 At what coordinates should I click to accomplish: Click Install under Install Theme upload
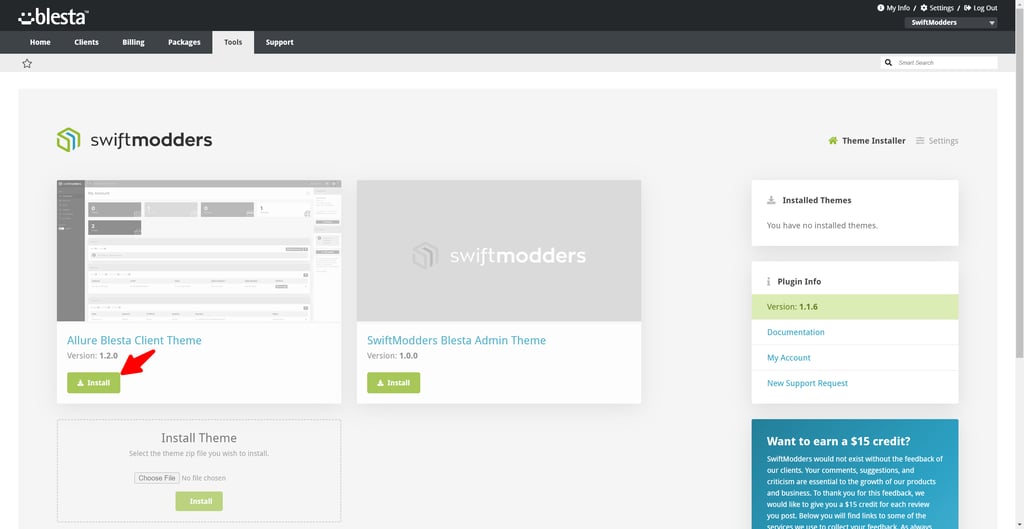point(199,501)
